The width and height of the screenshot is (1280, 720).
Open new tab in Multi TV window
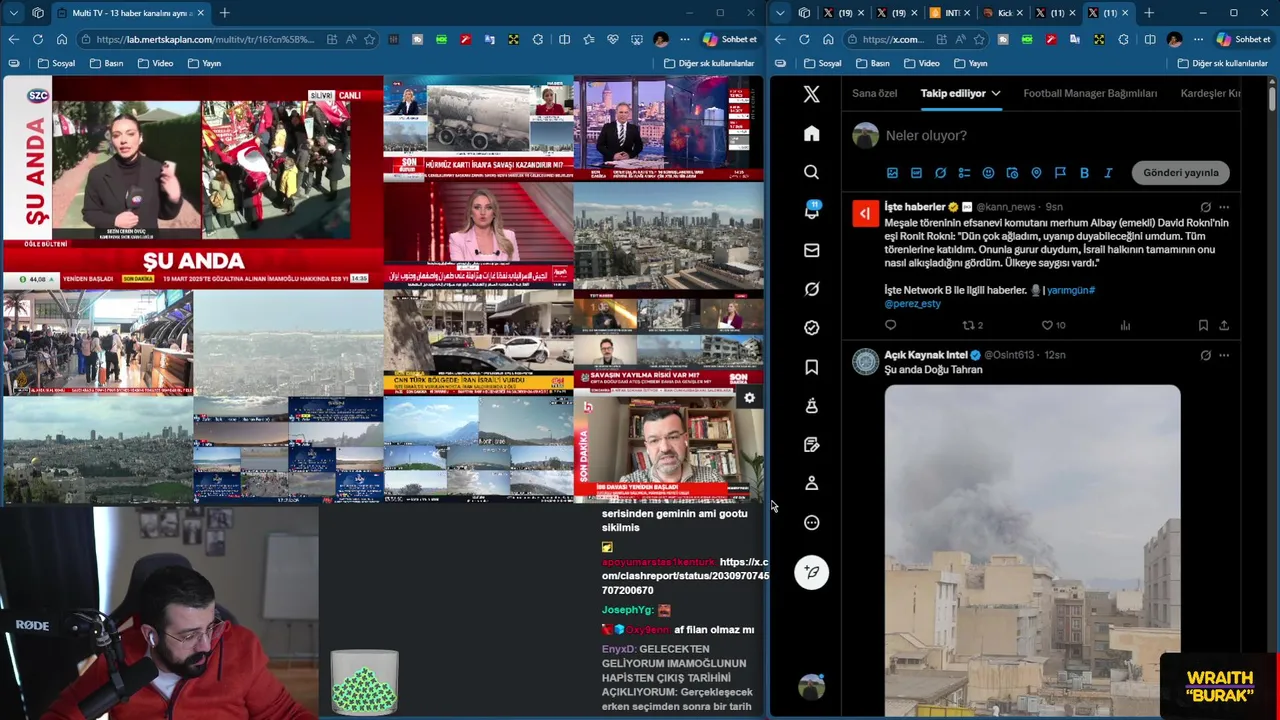pos(225,13)
